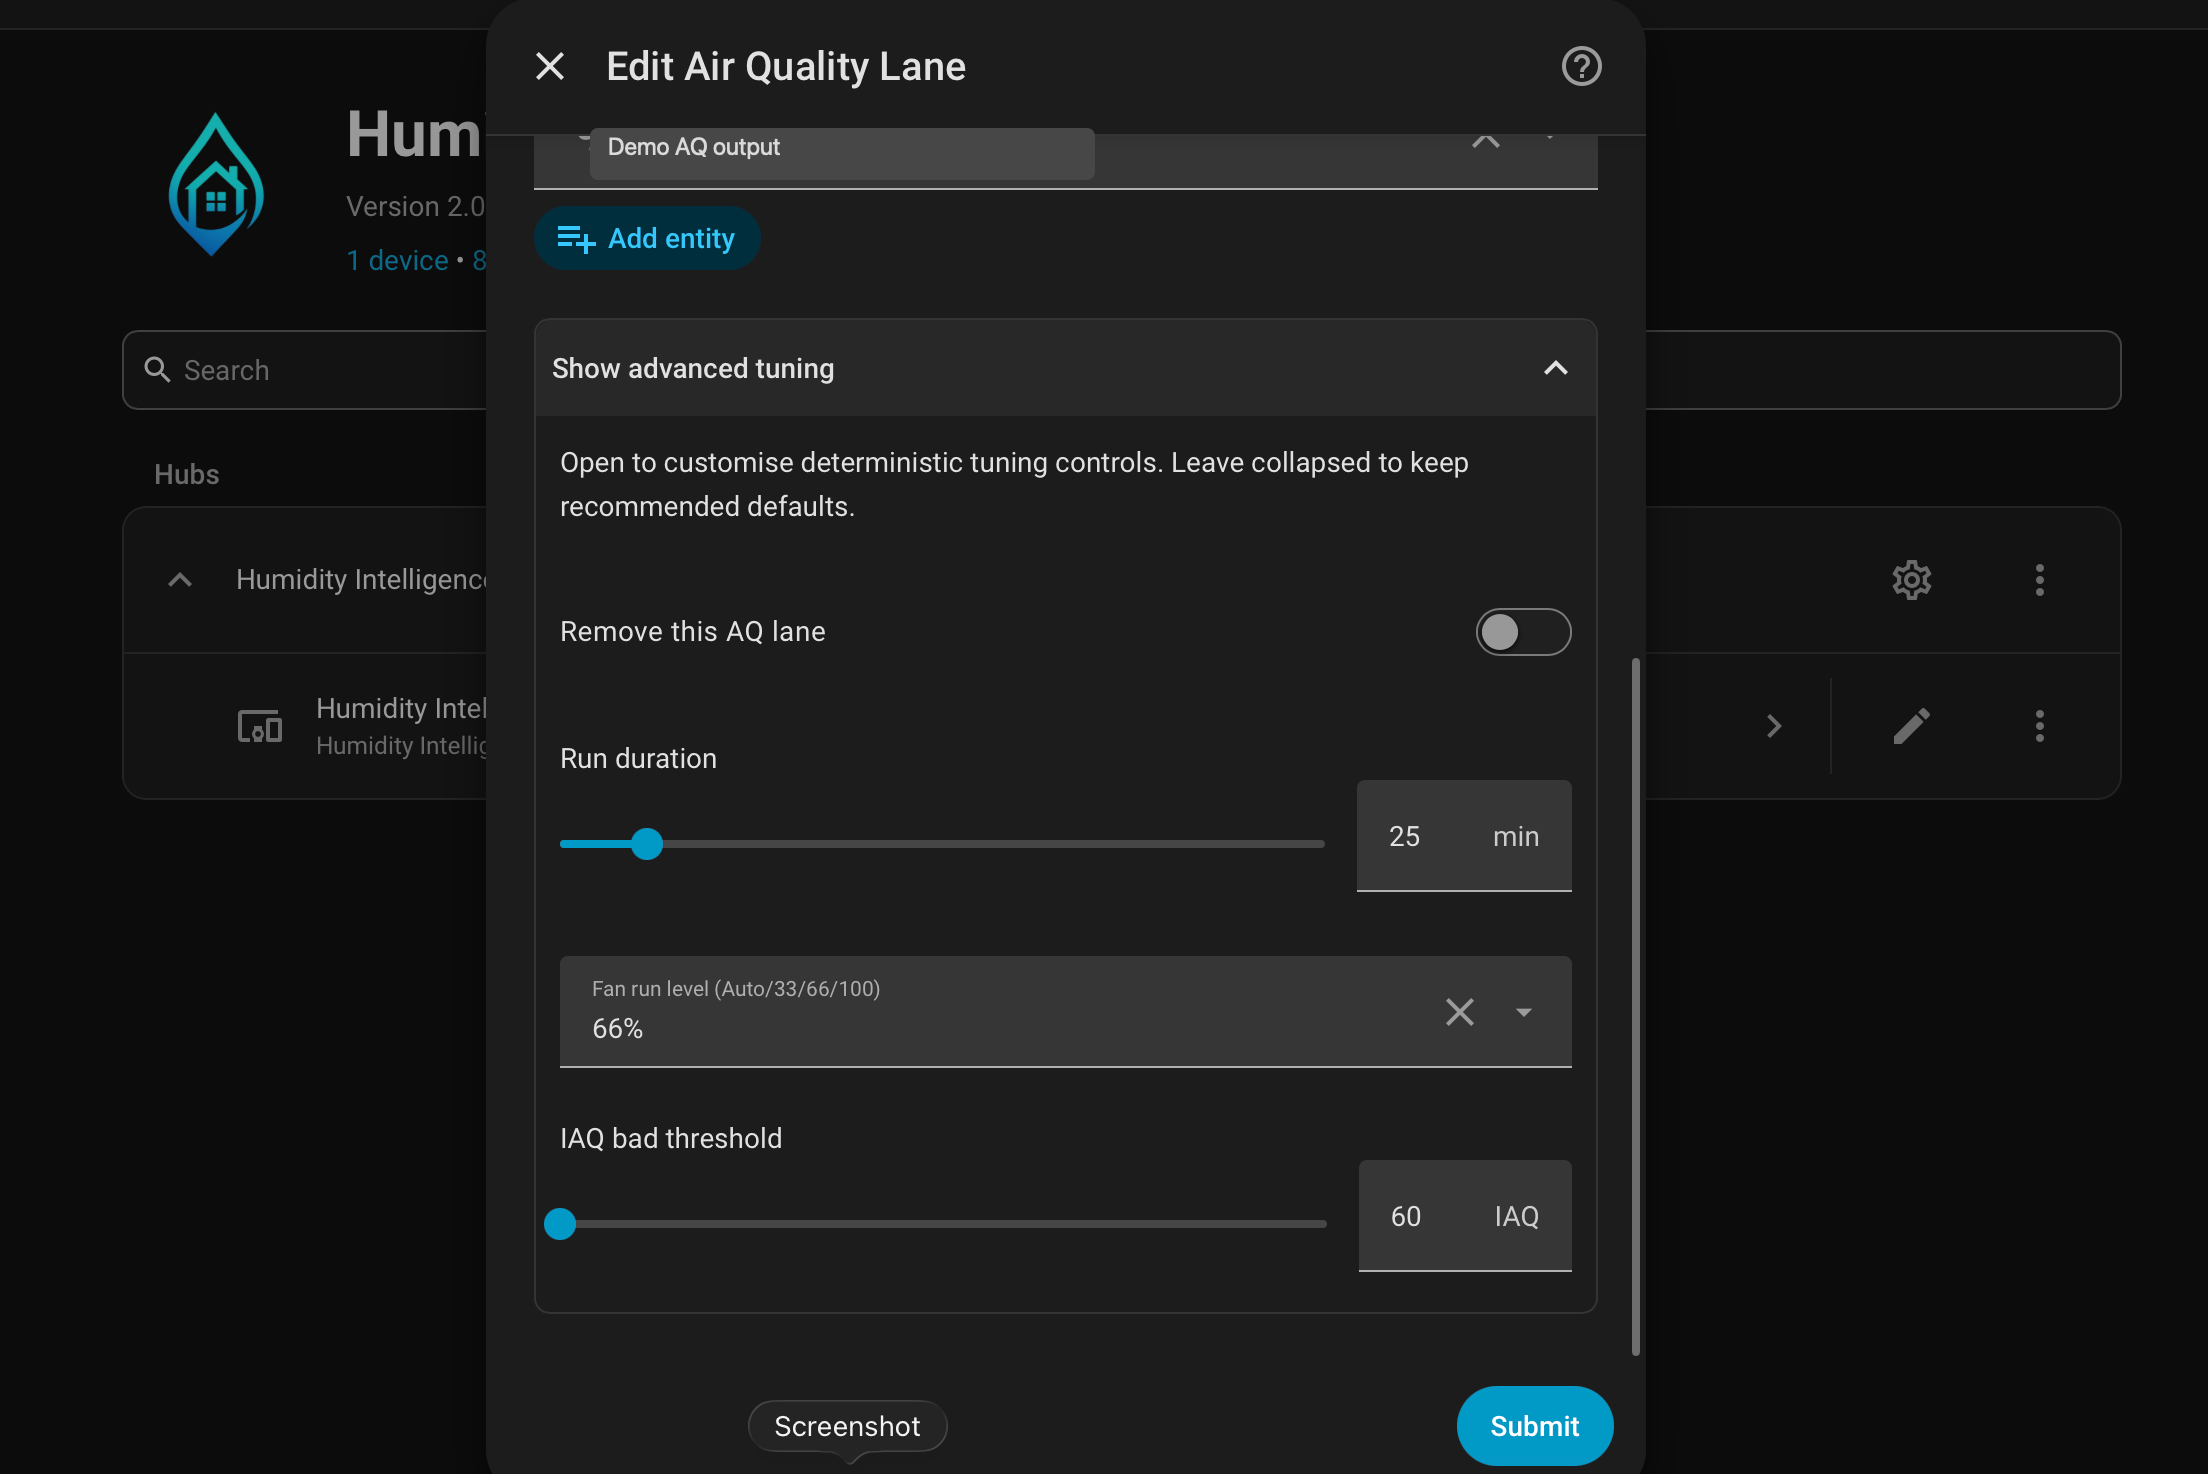Image resolution: width=2208 pixels, height=1474 pixels.
Task: Edit the Humidity Intelligence device entry with pencil
Action: (1911, 726)
